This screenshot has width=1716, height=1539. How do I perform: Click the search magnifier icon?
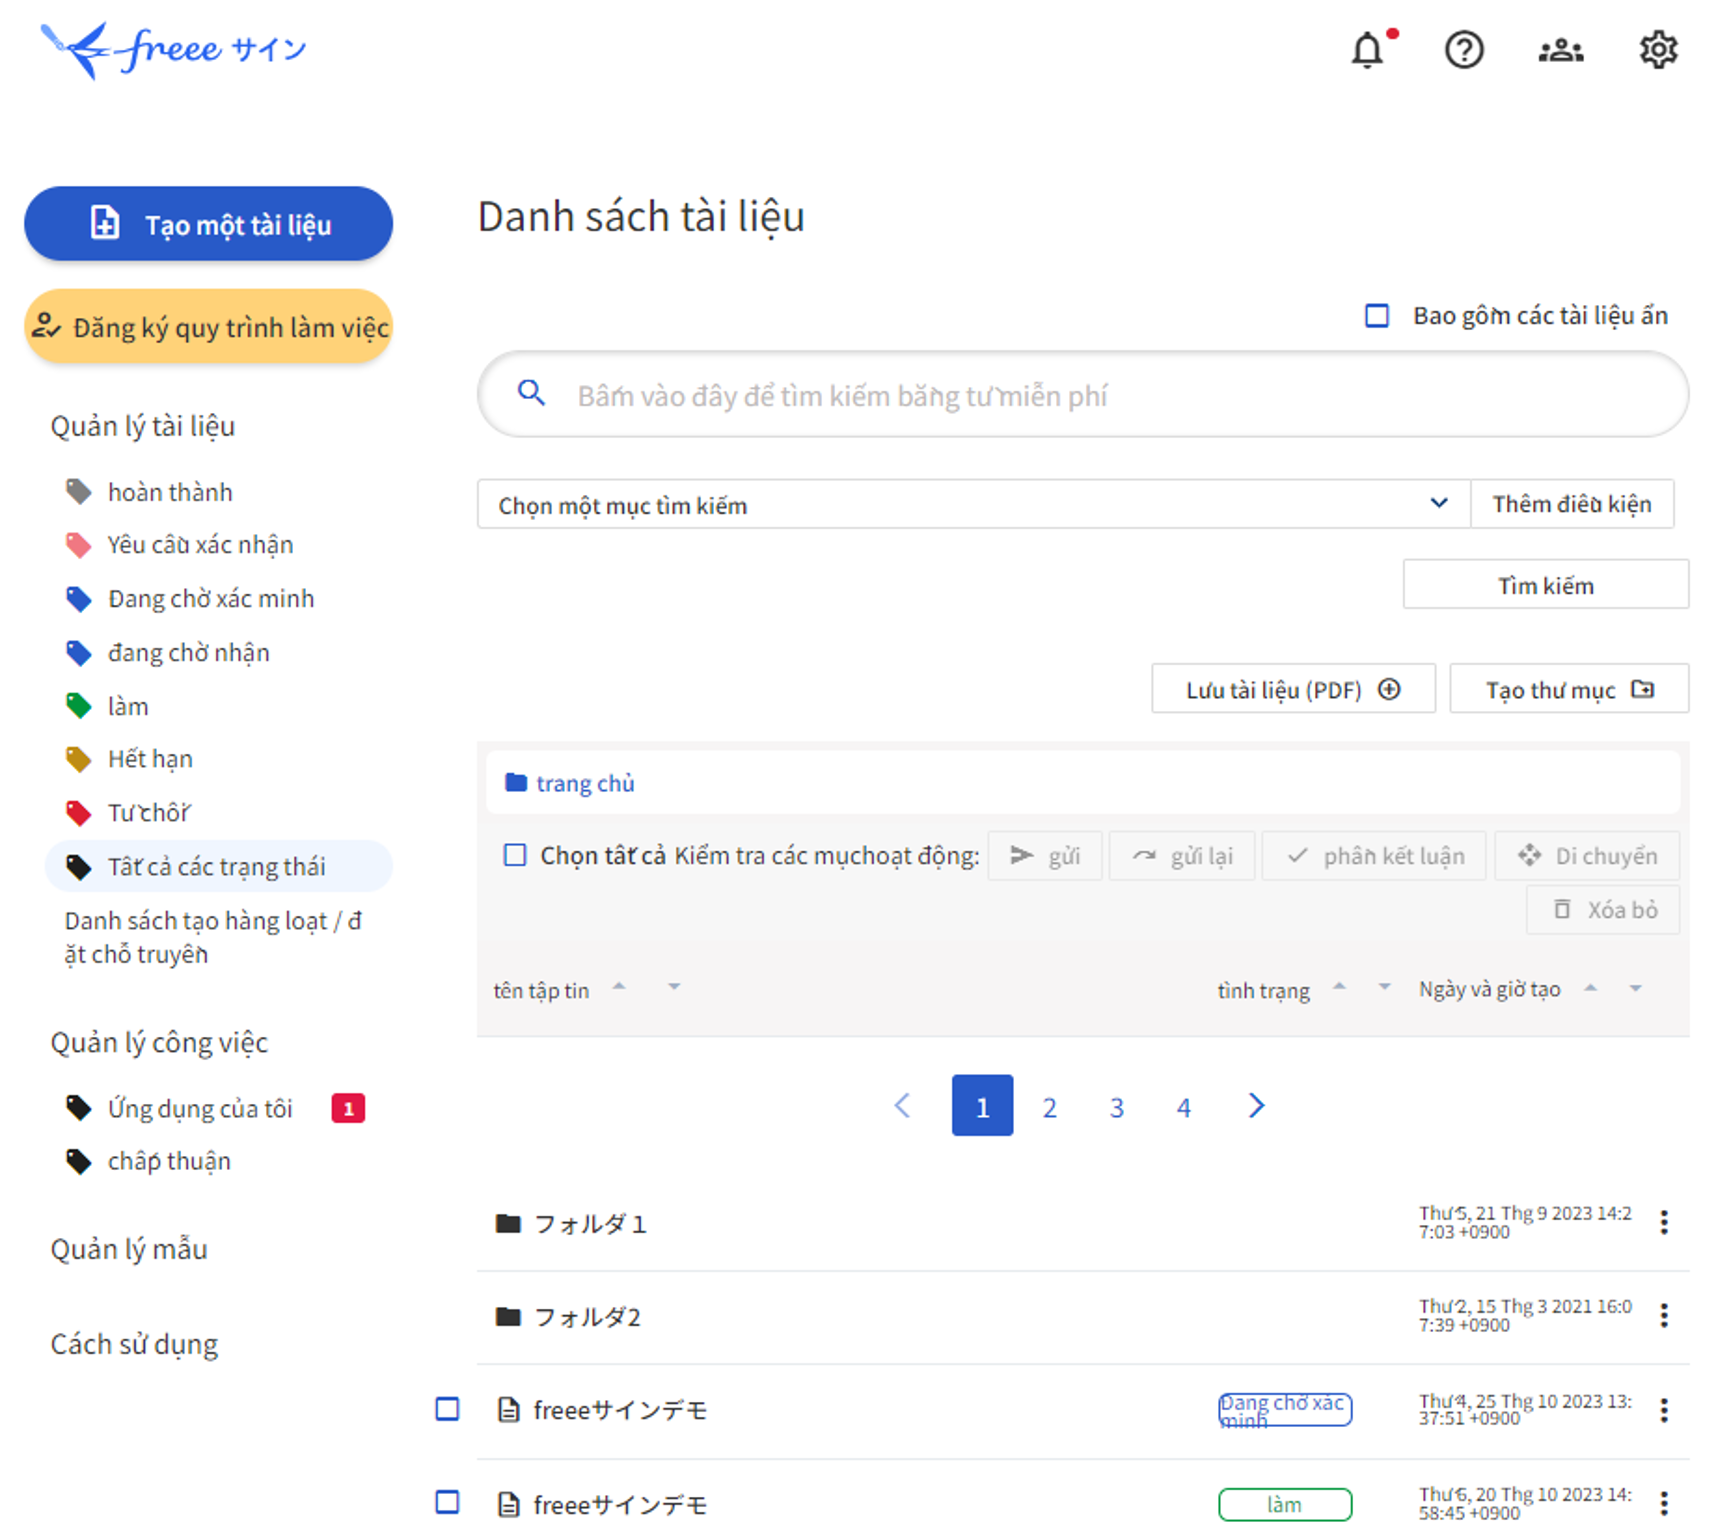coord(531,393)
